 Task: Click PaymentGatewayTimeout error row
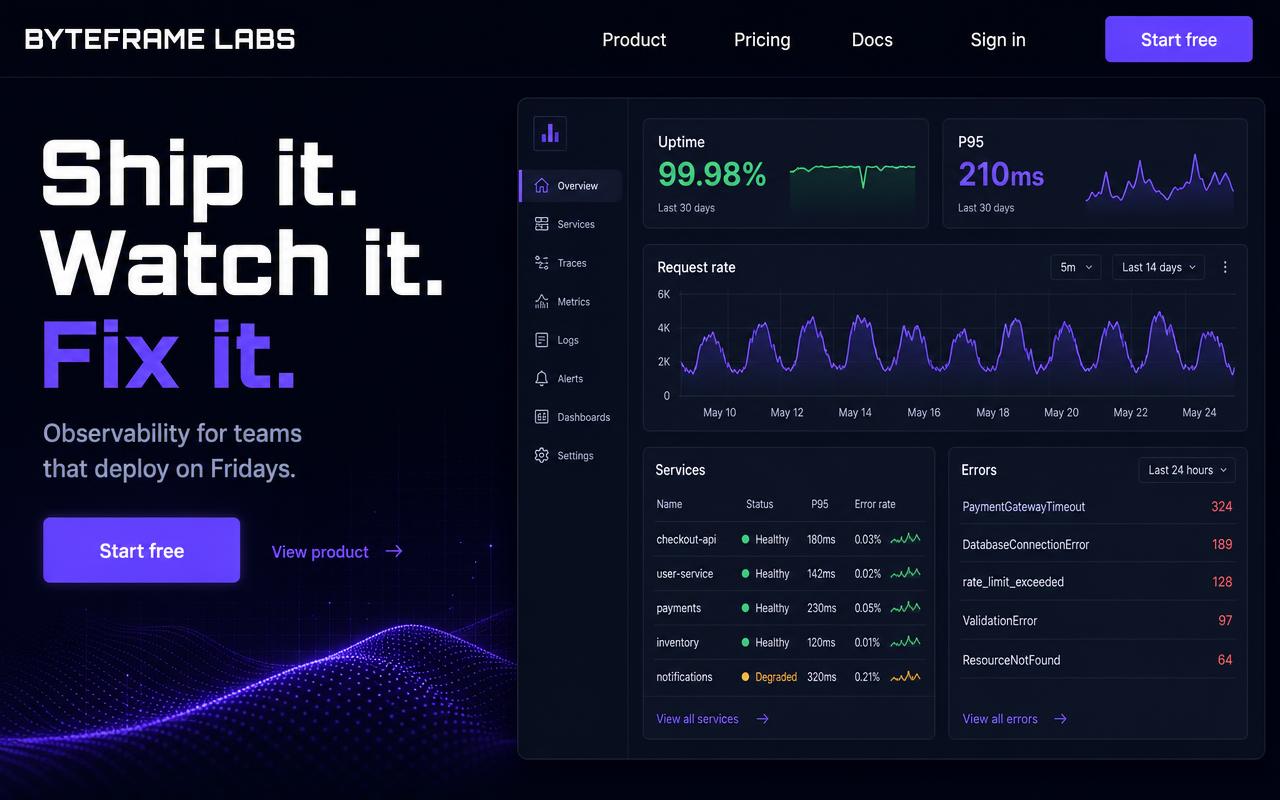[x=1097, y=507]
